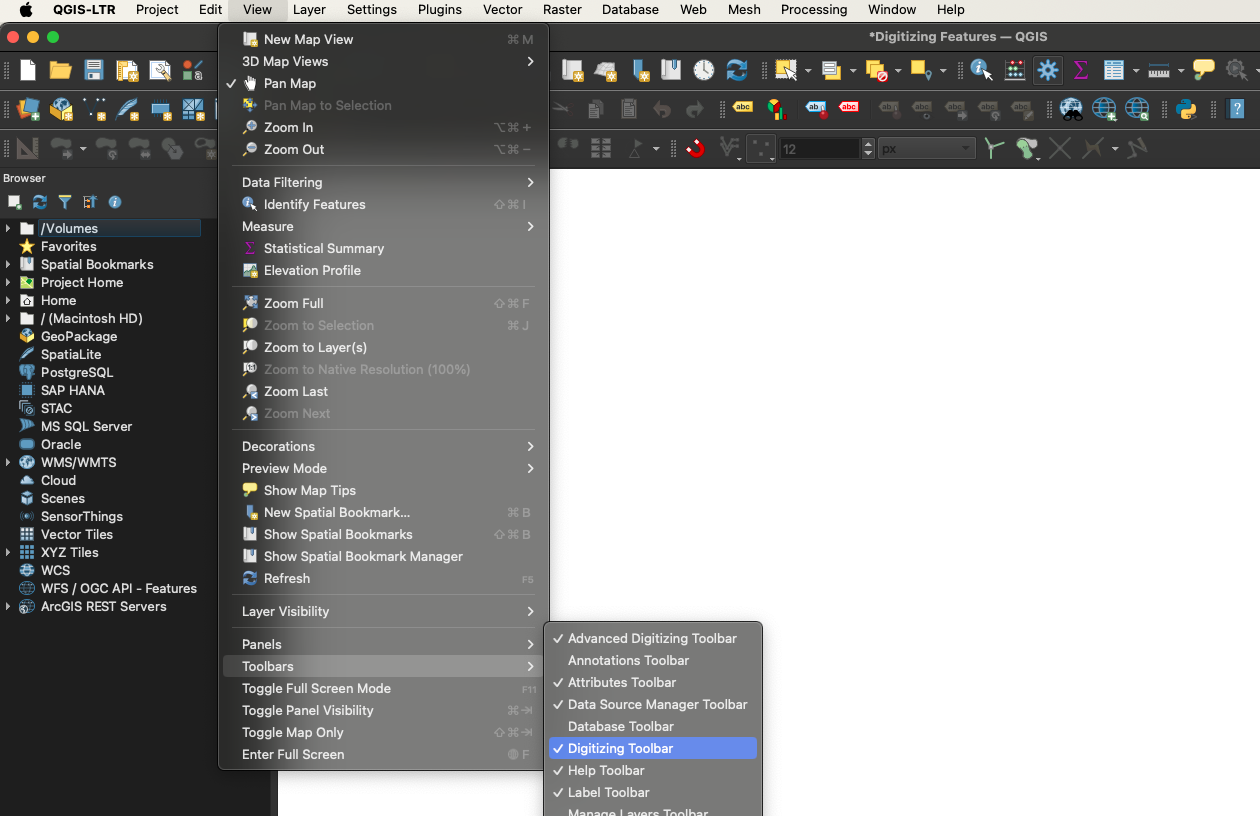Click the Add Selected Layers icon in Browser

(15, 202)
